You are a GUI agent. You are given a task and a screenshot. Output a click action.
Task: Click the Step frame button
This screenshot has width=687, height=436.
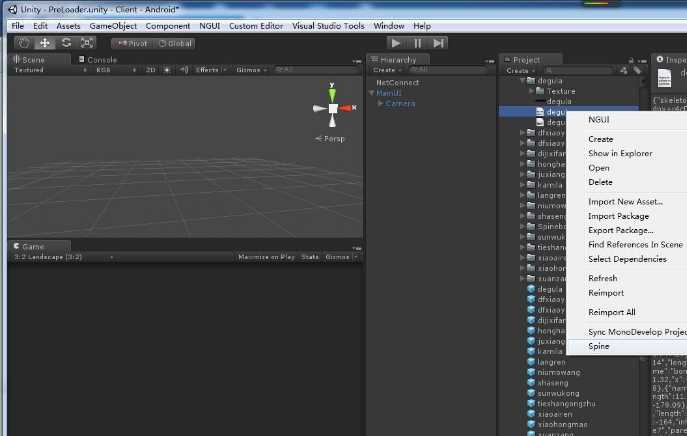point(438,43)
